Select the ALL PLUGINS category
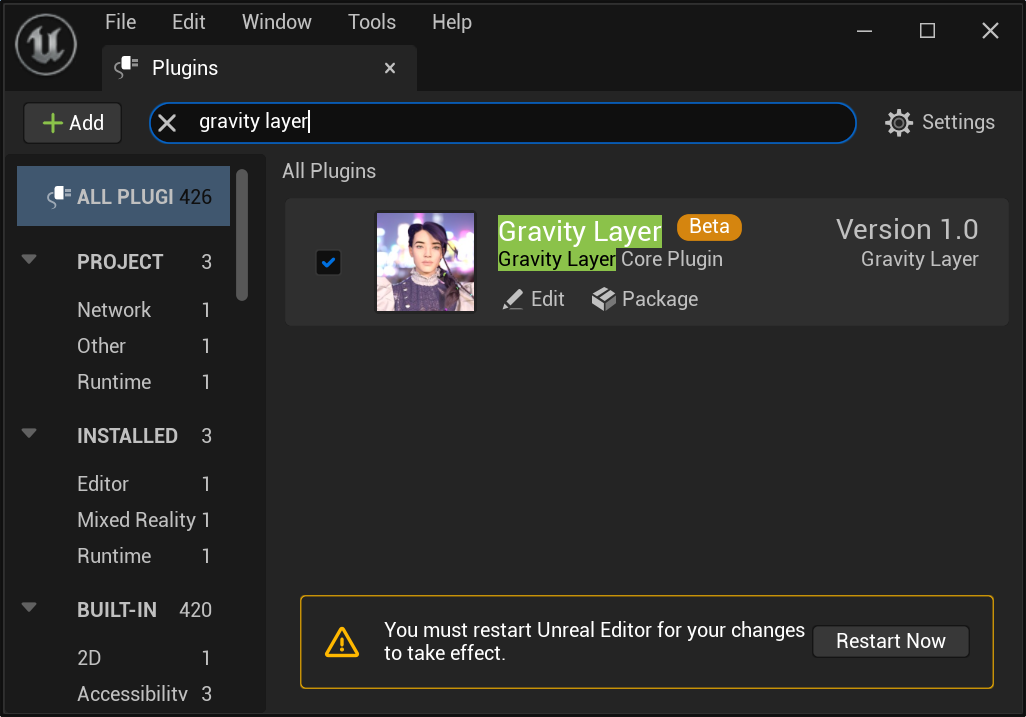 pos(123,196)
